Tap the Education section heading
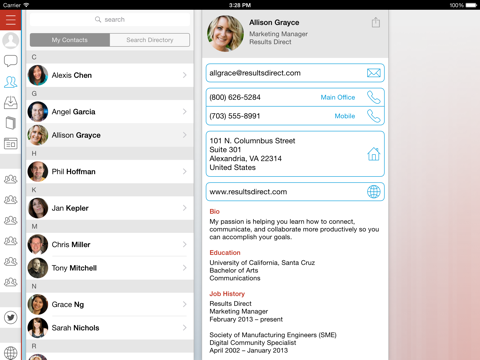The height and width of the screenshot is (360, 480). coord(225,253)
